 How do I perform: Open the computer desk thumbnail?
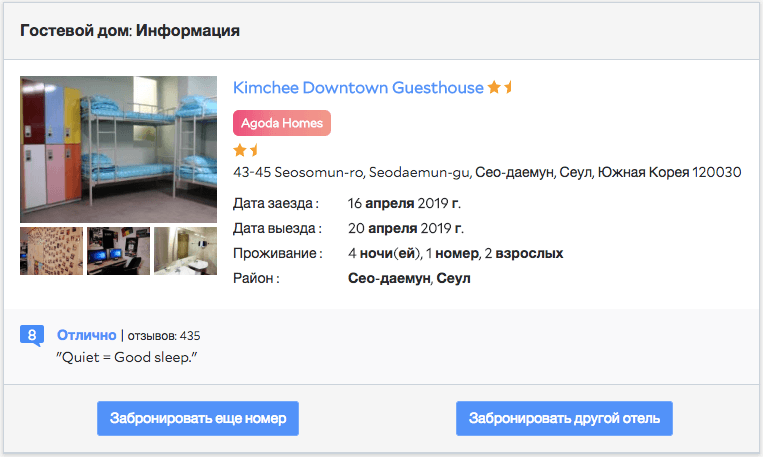[x=118, y=251]
